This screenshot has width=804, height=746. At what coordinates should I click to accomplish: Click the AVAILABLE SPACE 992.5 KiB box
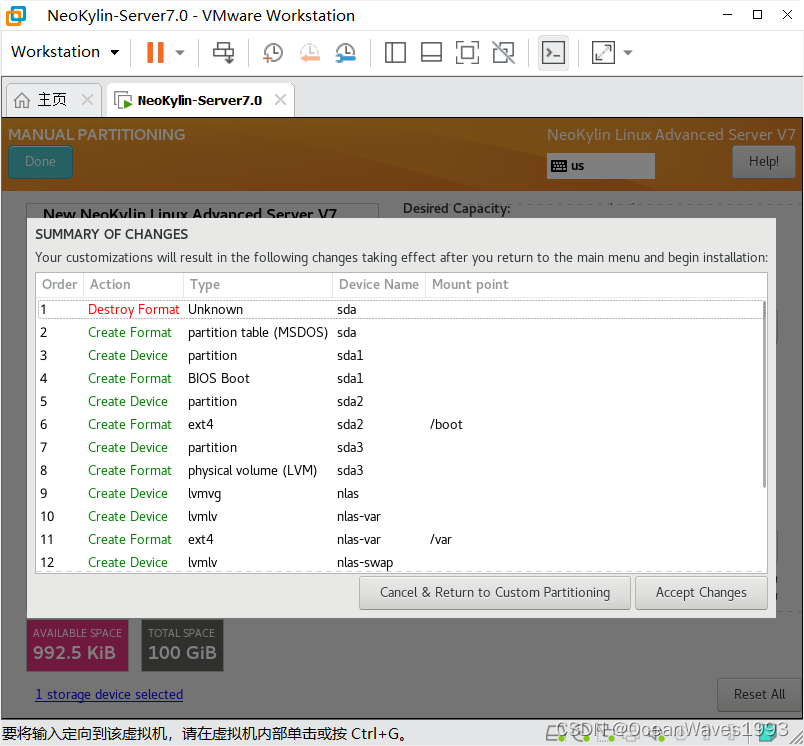pos(77,645)
